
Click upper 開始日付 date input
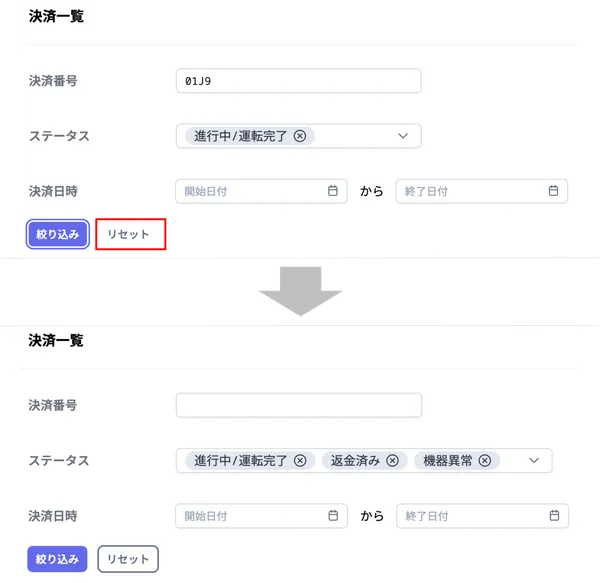tap(261, 191)
